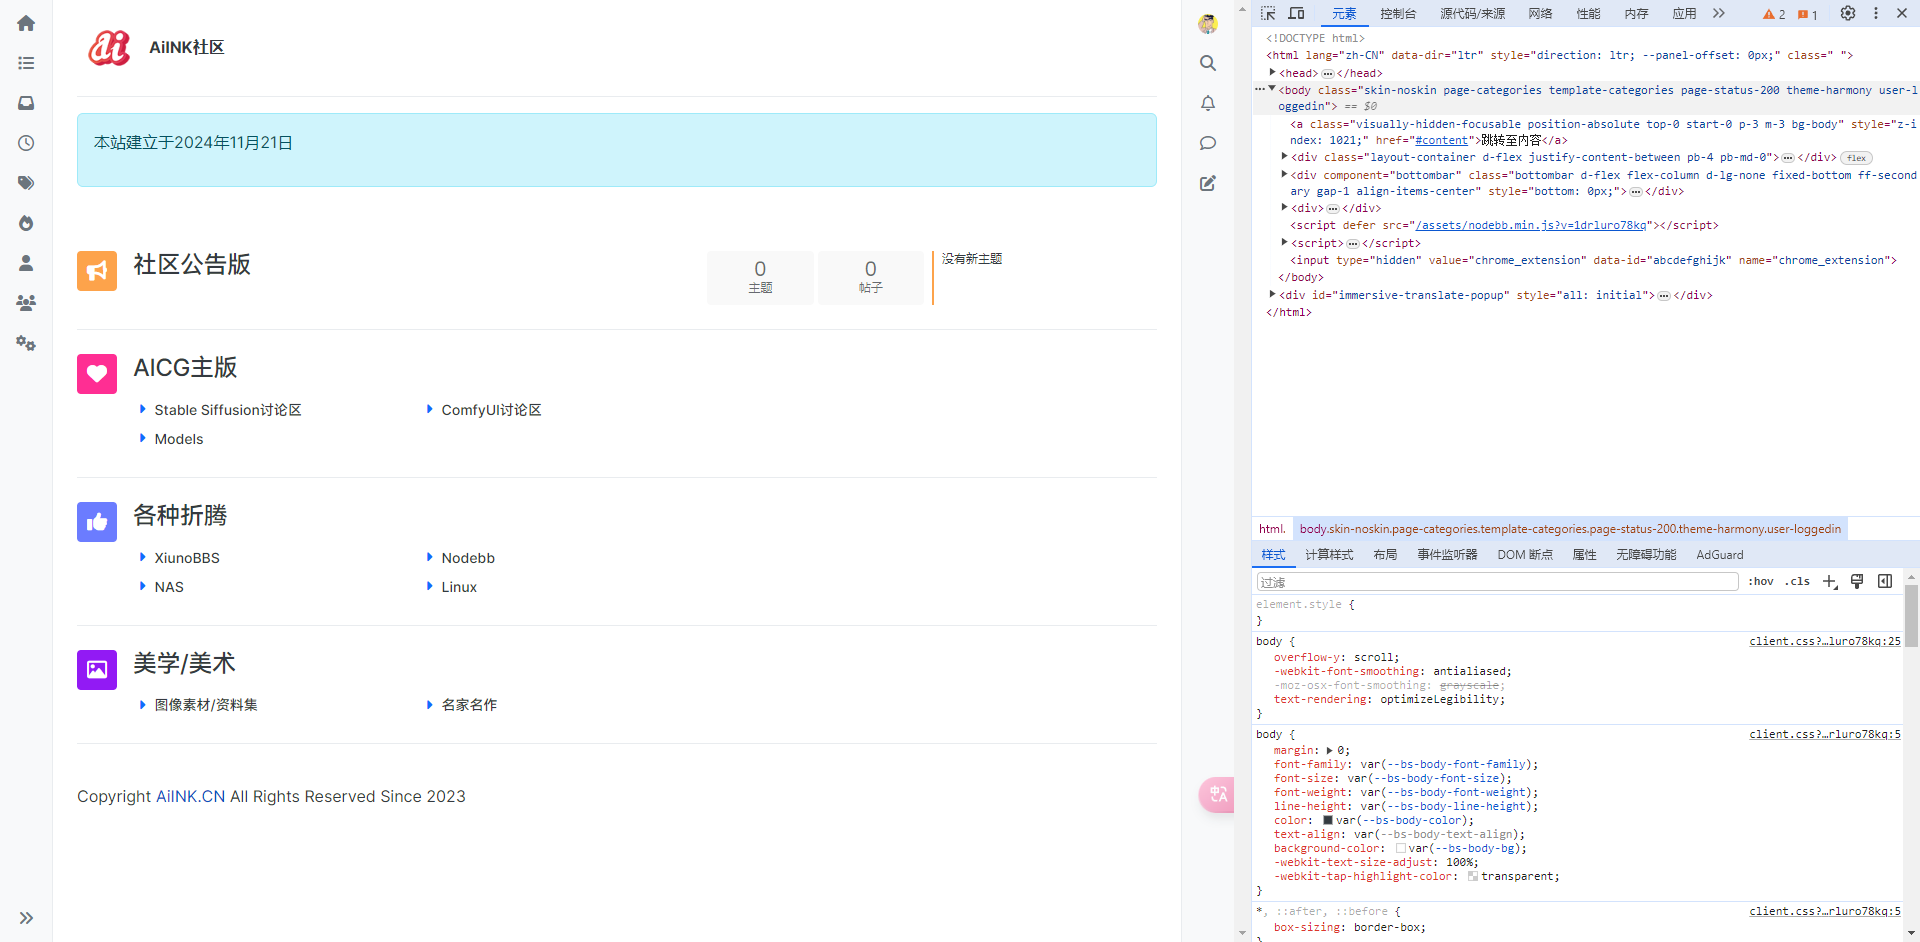Click the blue thumbs-up category icon

tap(97, 522)
